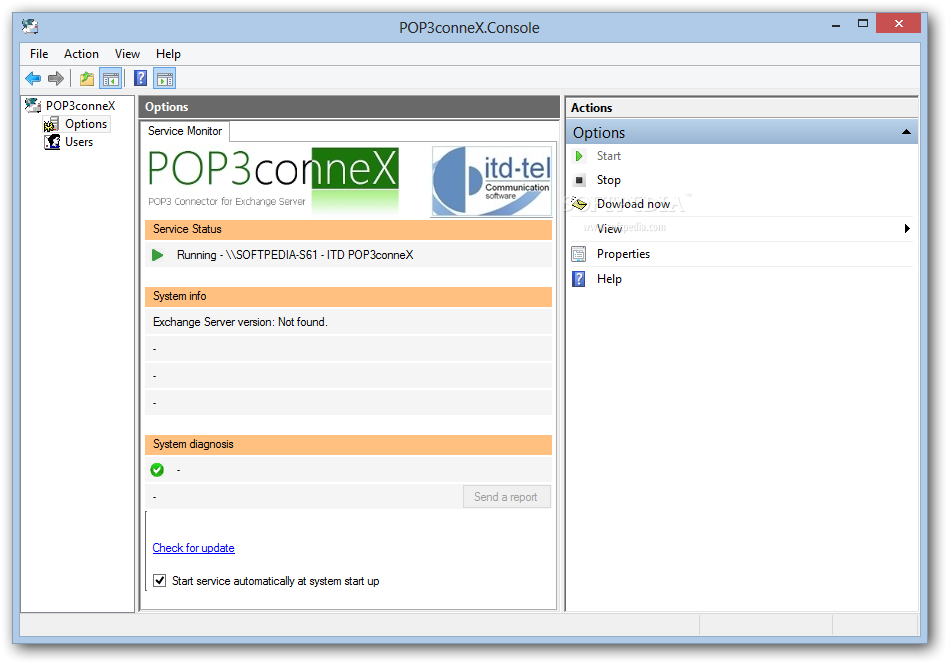Expand the View submenu arrow
Viewport: 948px width, 664px height.
907,229
